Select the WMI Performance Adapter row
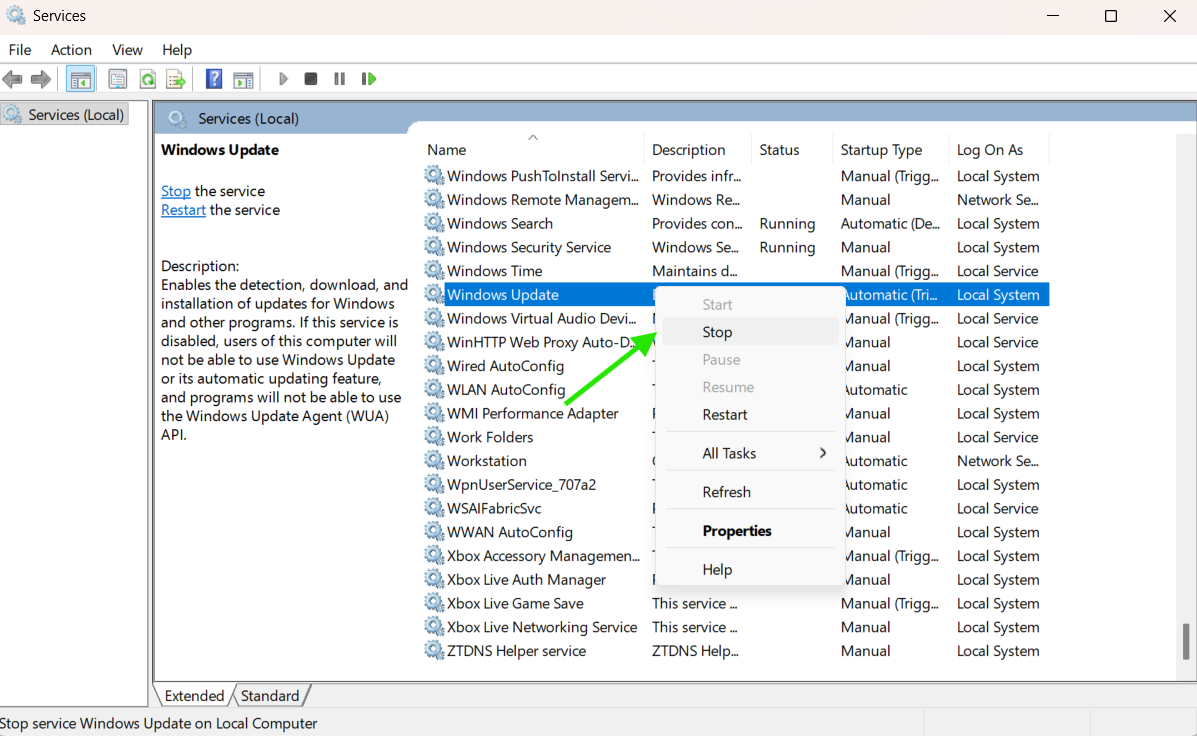 click(x=737, y=413)
